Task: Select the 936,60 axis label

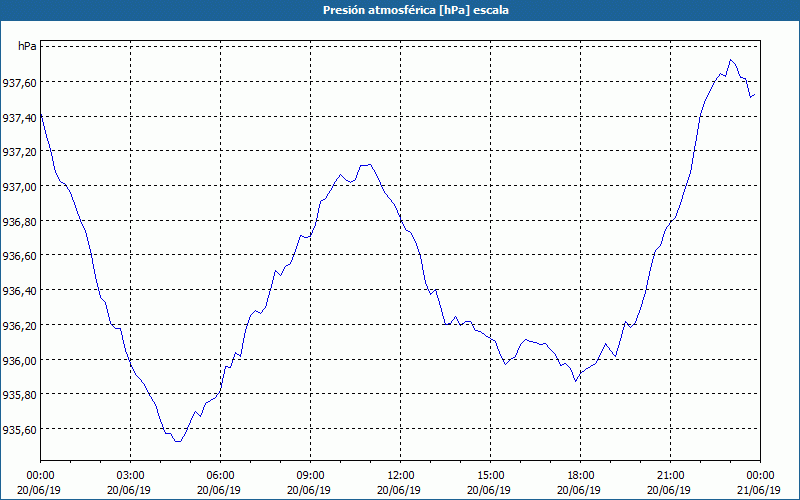Action: coord(20,256)
